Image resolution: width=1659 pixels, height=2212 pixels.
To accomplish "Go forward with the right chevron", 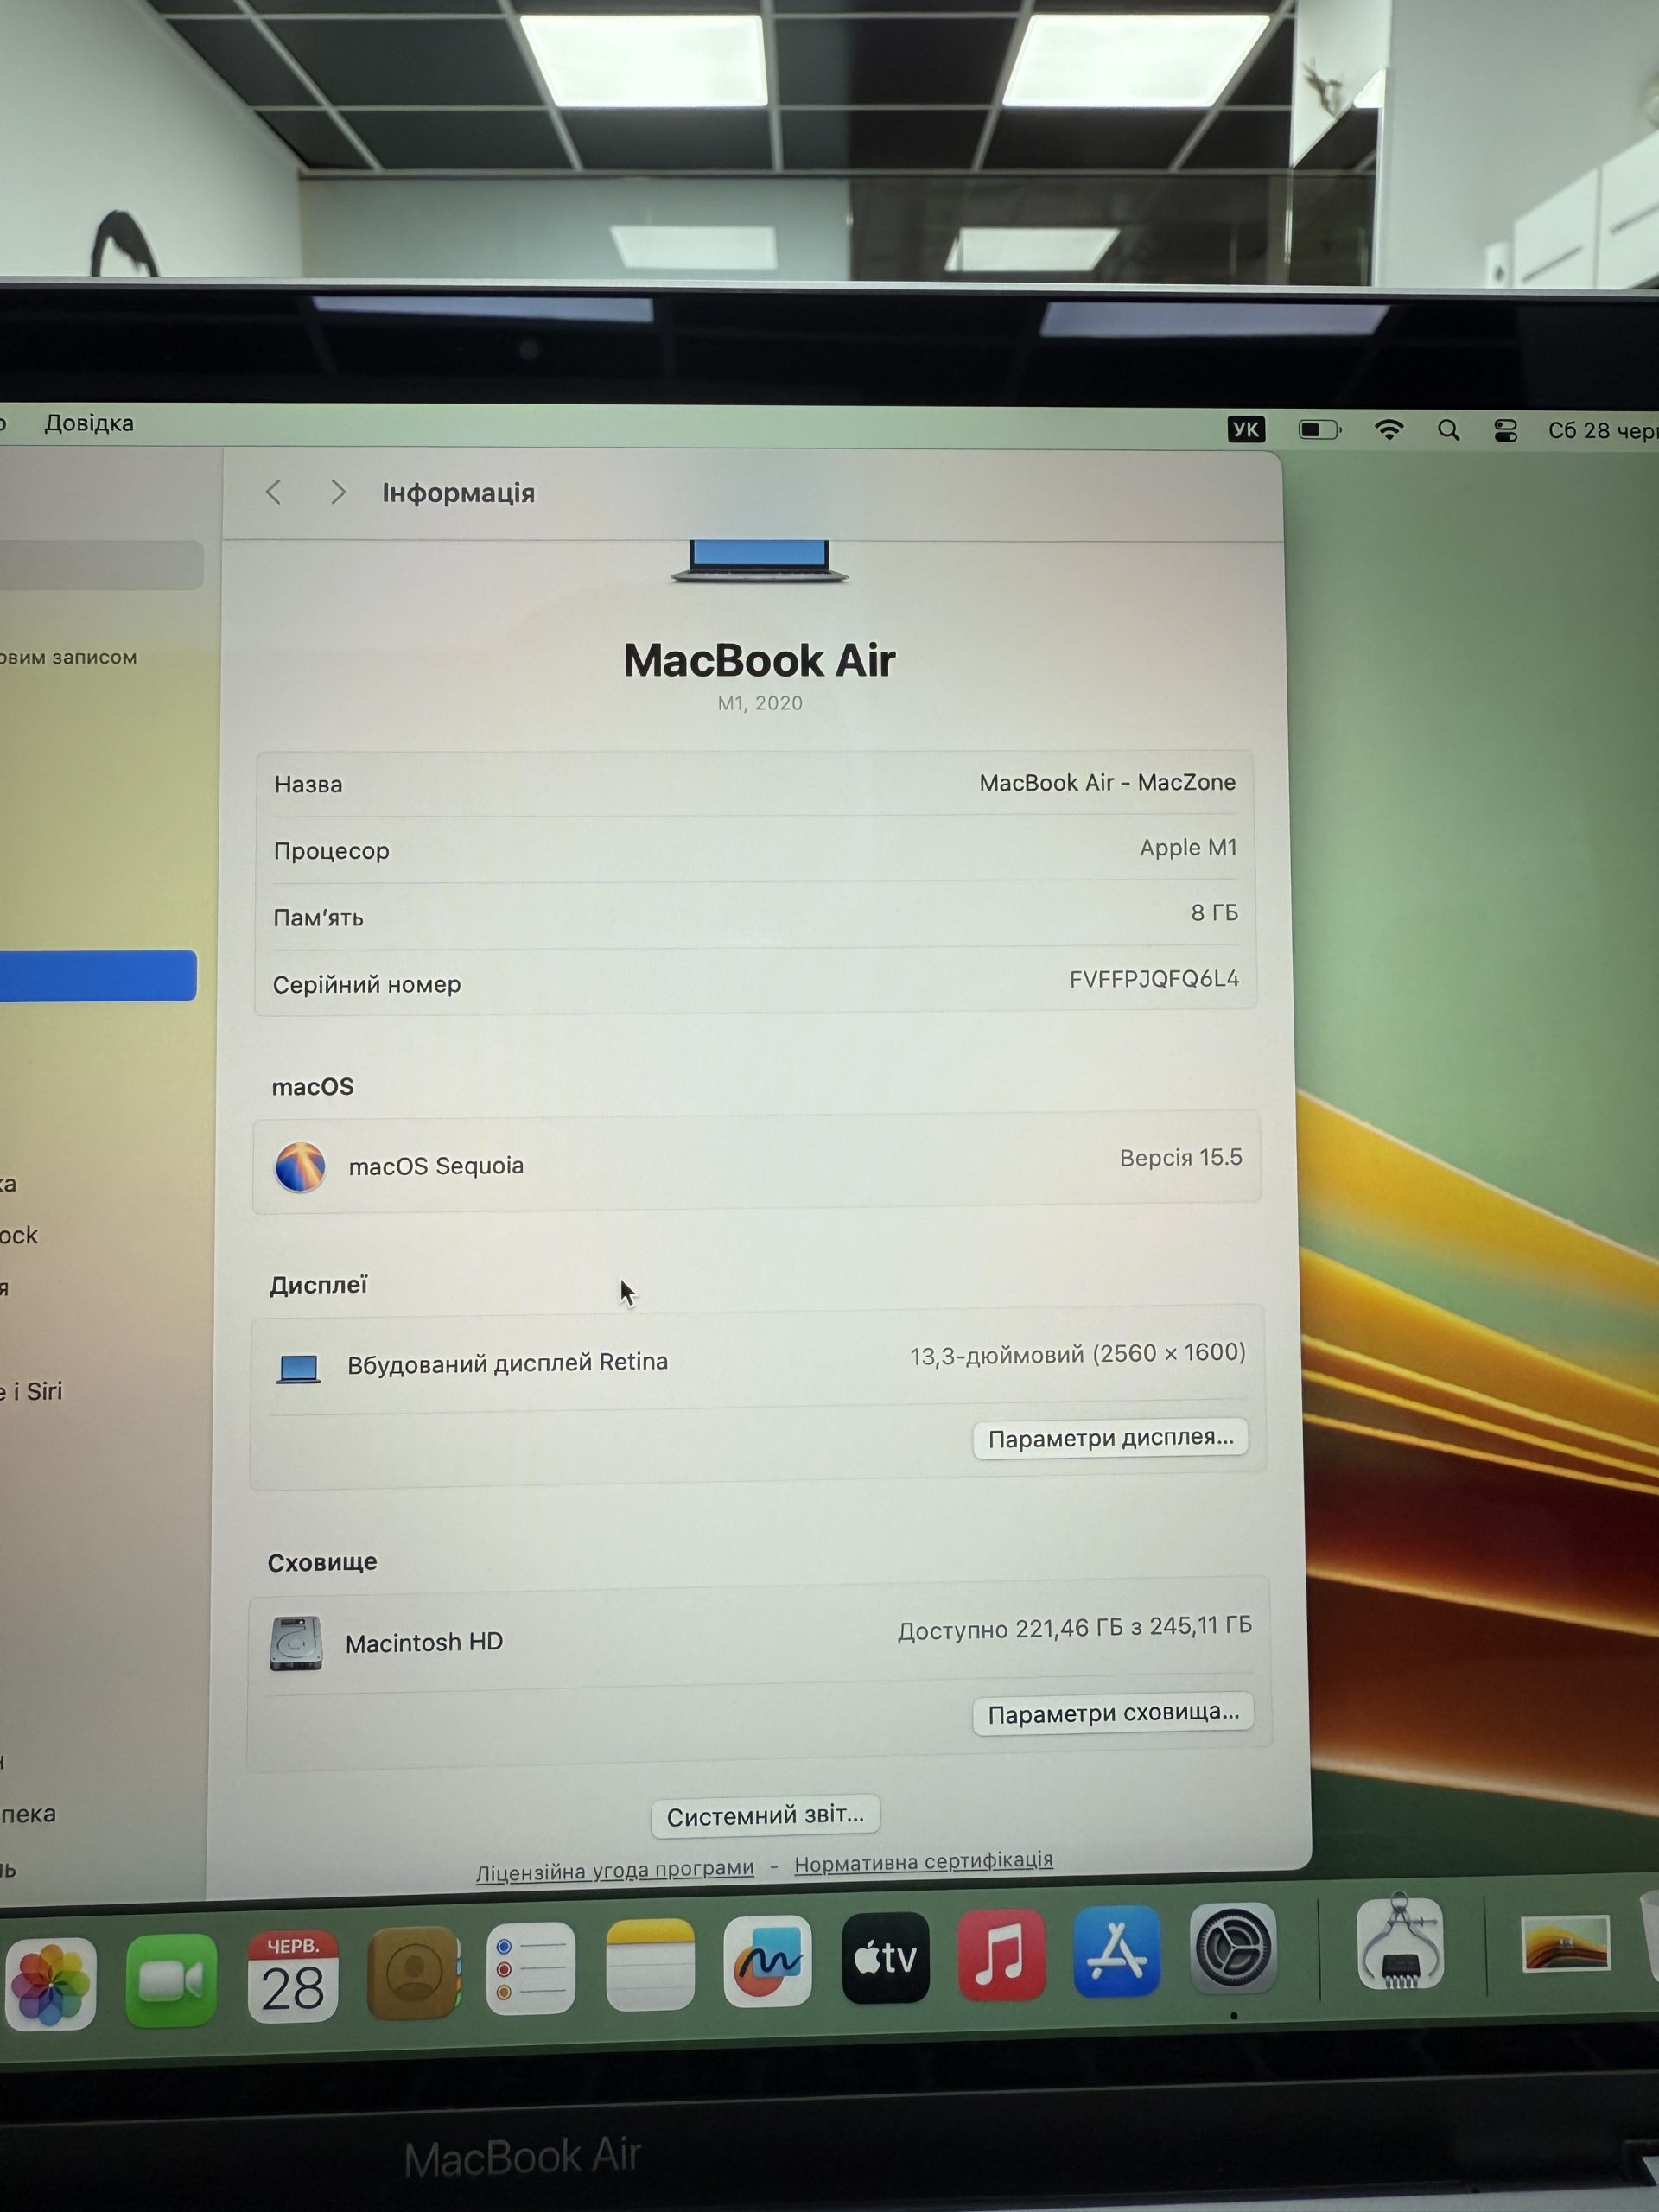I will pyautogui.click(x=338, y=492).
